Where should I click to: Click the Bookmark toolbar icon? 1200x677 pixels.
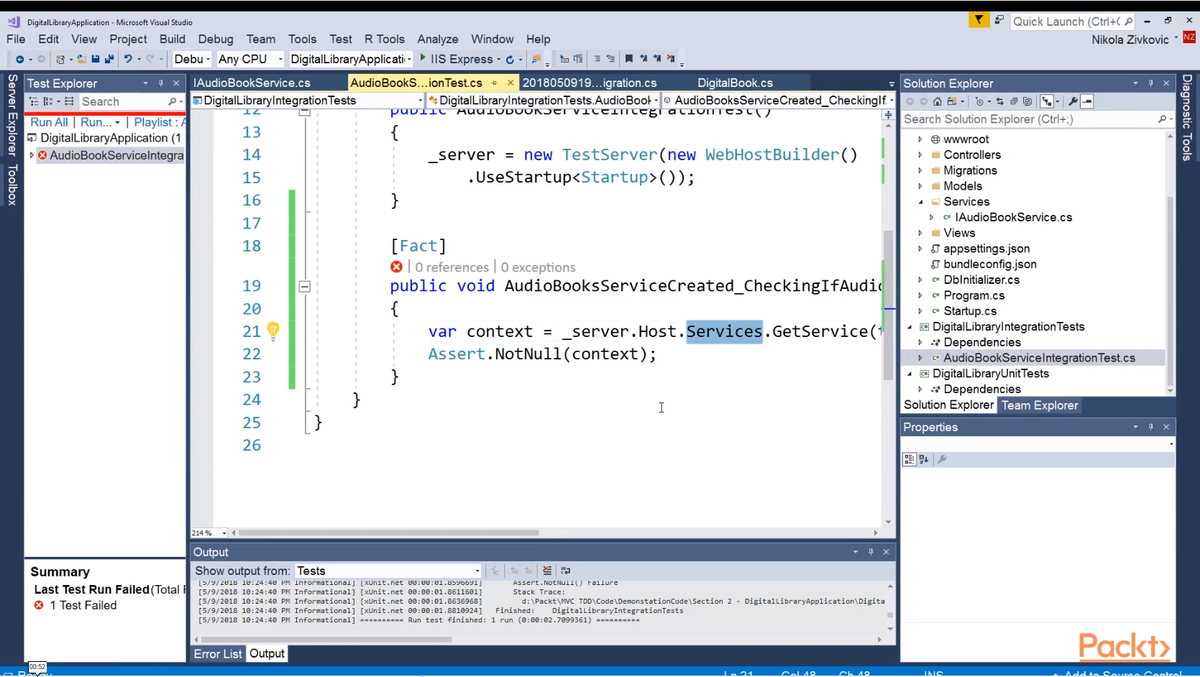point(628,59)
